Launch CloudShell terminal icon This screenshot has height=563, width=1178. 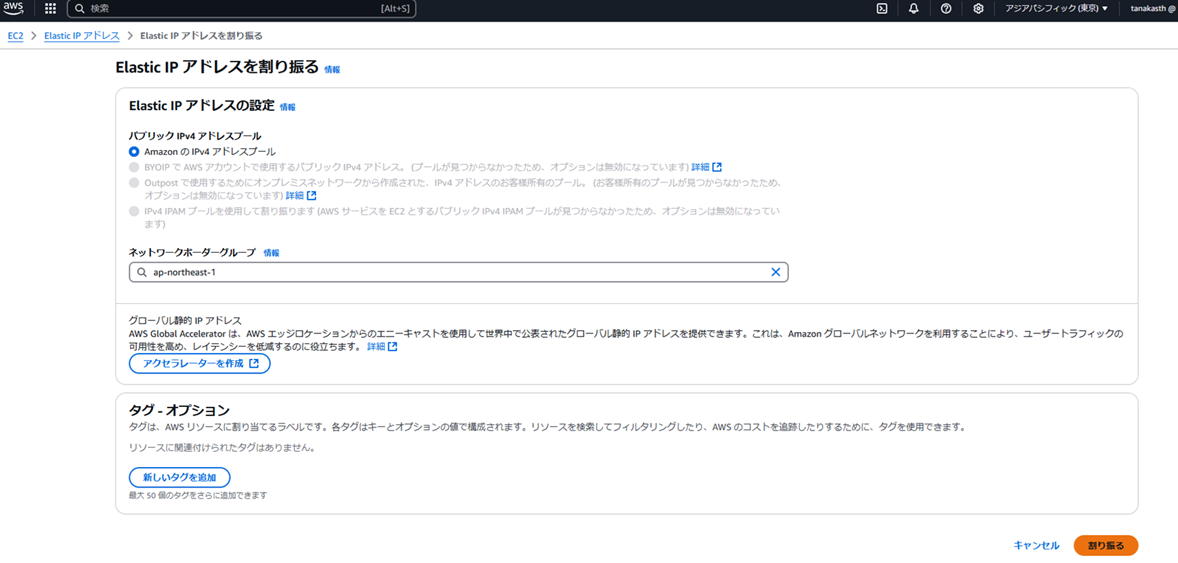coord(882,9)
